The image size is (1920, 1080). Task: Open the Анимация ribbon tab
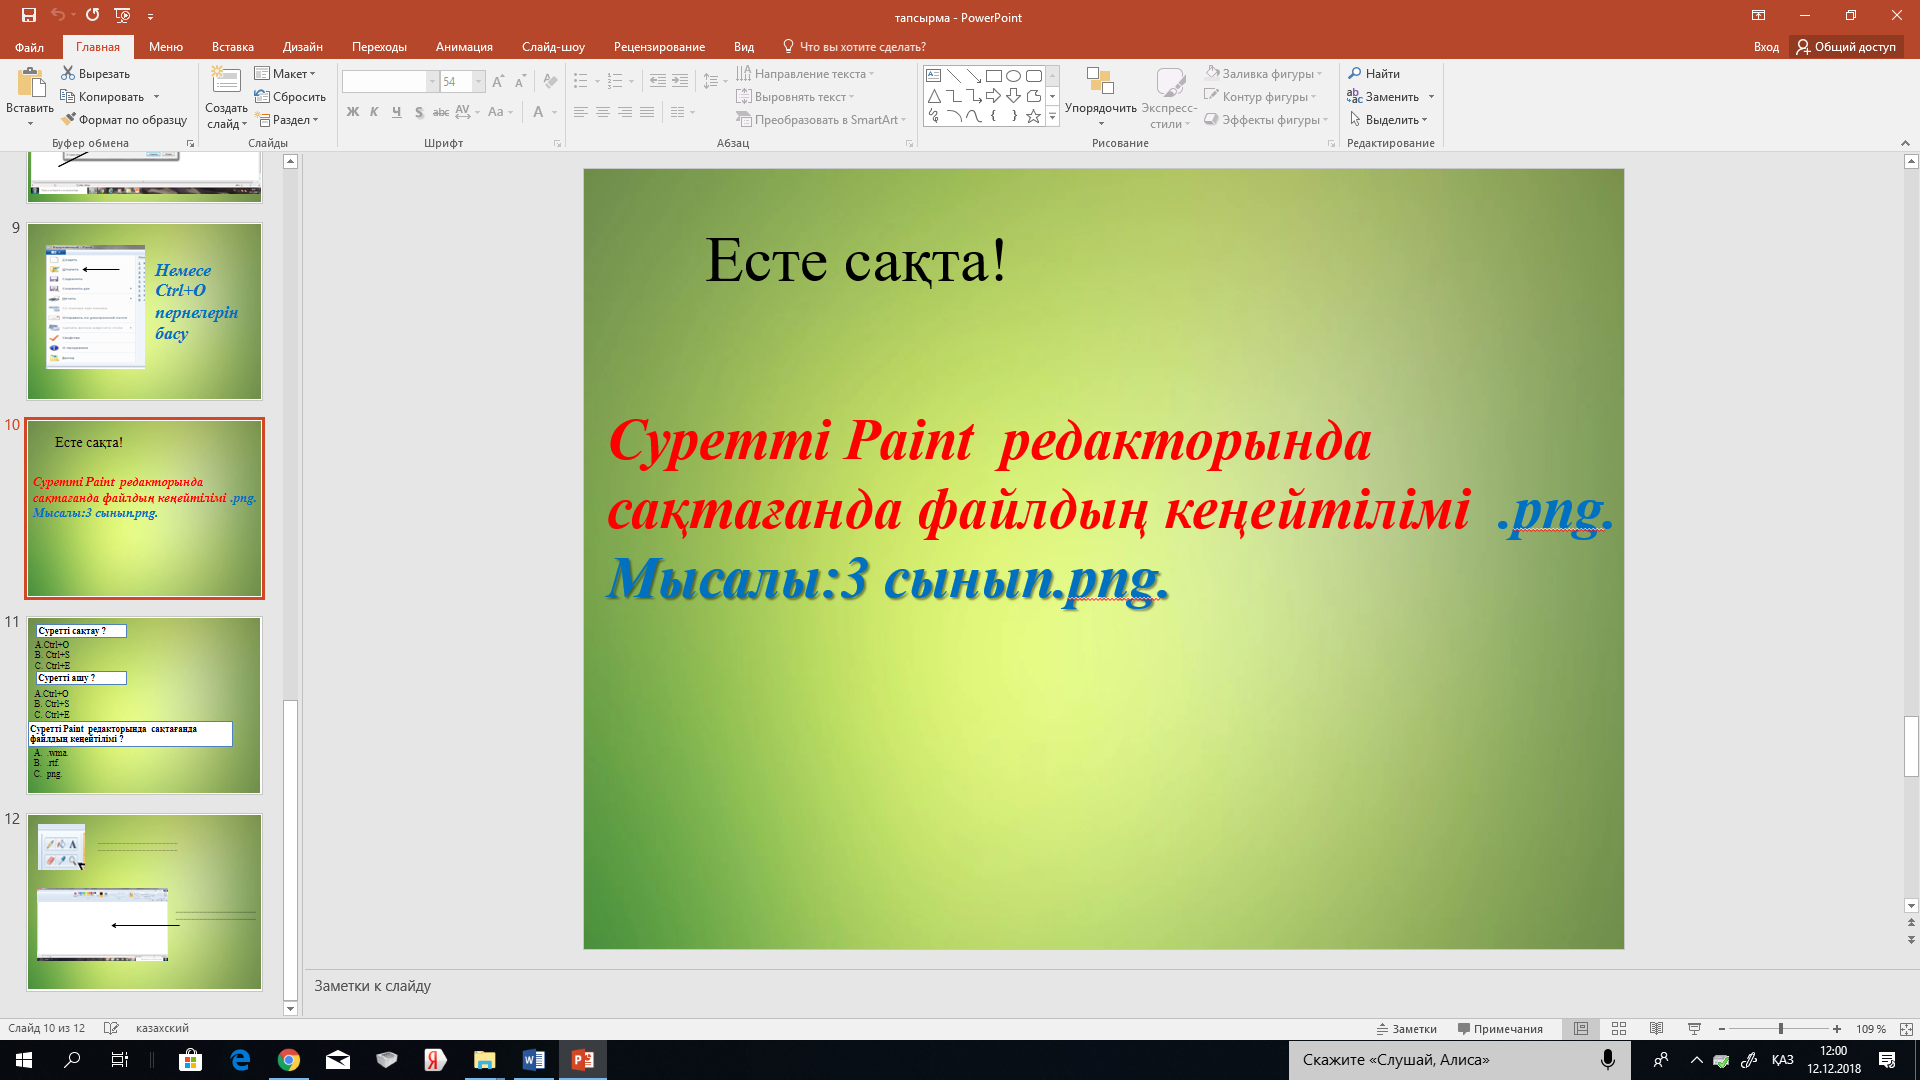[x=464, y=47]
